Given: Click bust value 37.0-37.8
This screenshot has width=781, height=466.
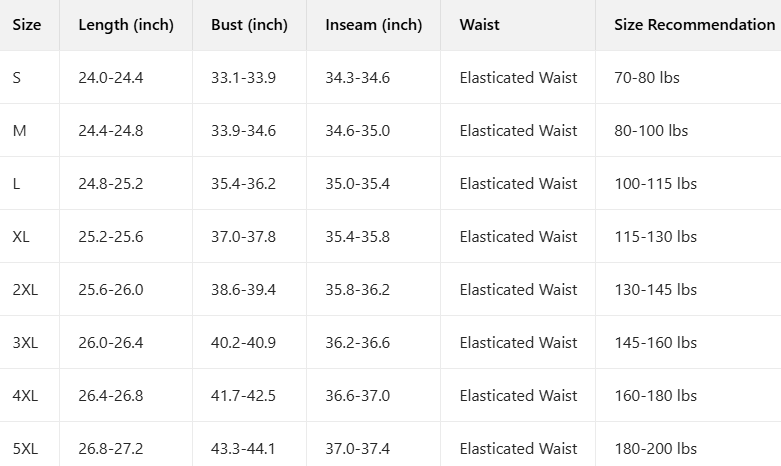Looking at the screenshot, I should coord(243,236).
